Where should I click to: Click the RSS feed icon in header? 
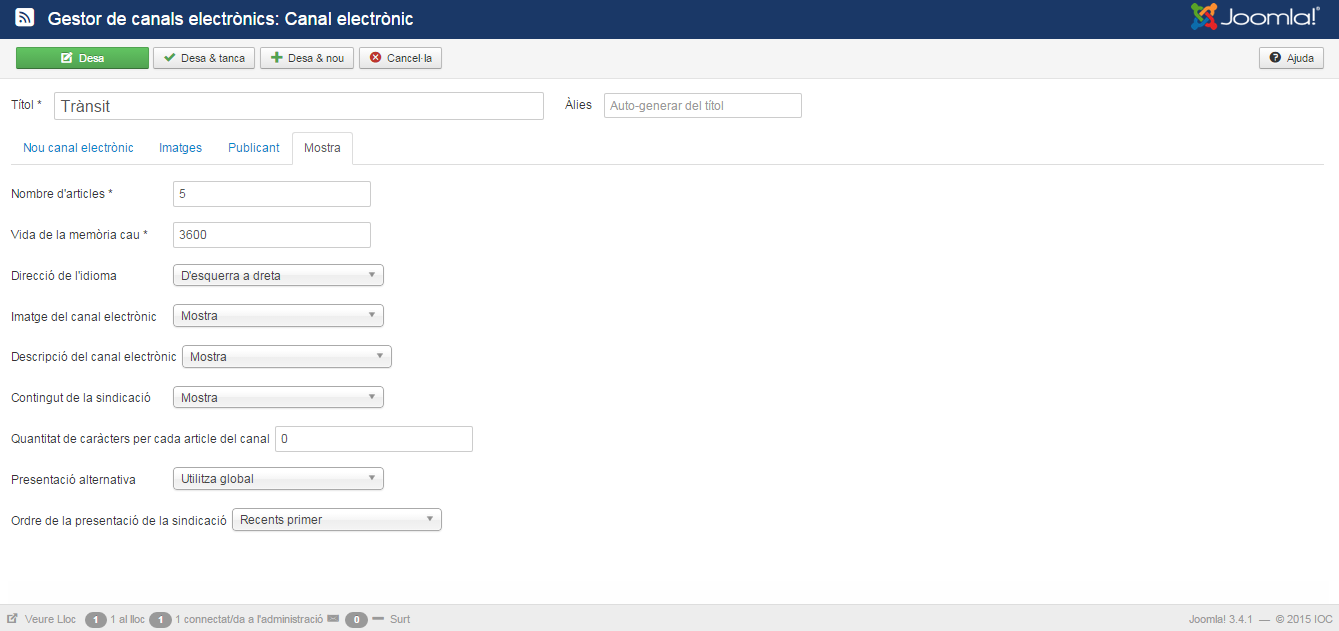pos(25,19)
